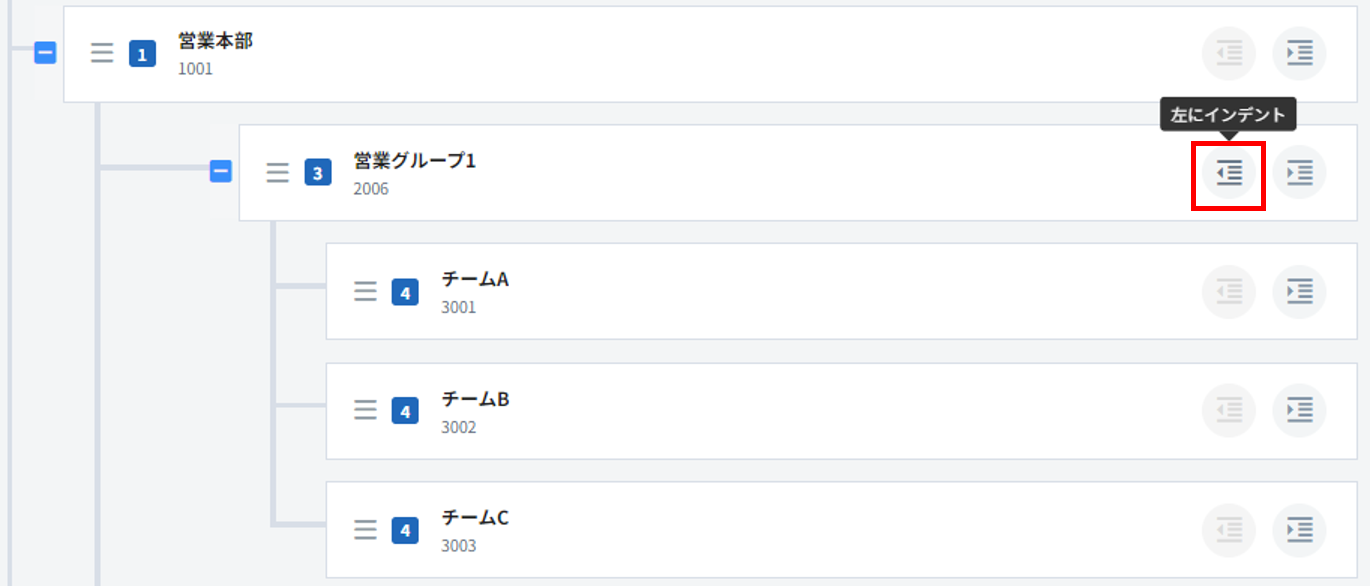
Task: Indent チームA to the right
Action: tap(1299, 292)
